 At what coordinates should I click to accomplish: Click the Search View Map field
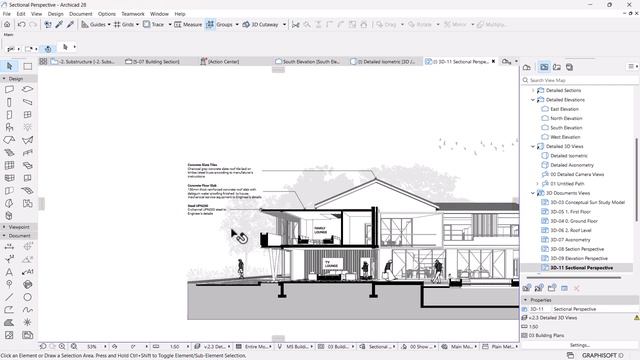click(580, 80)
